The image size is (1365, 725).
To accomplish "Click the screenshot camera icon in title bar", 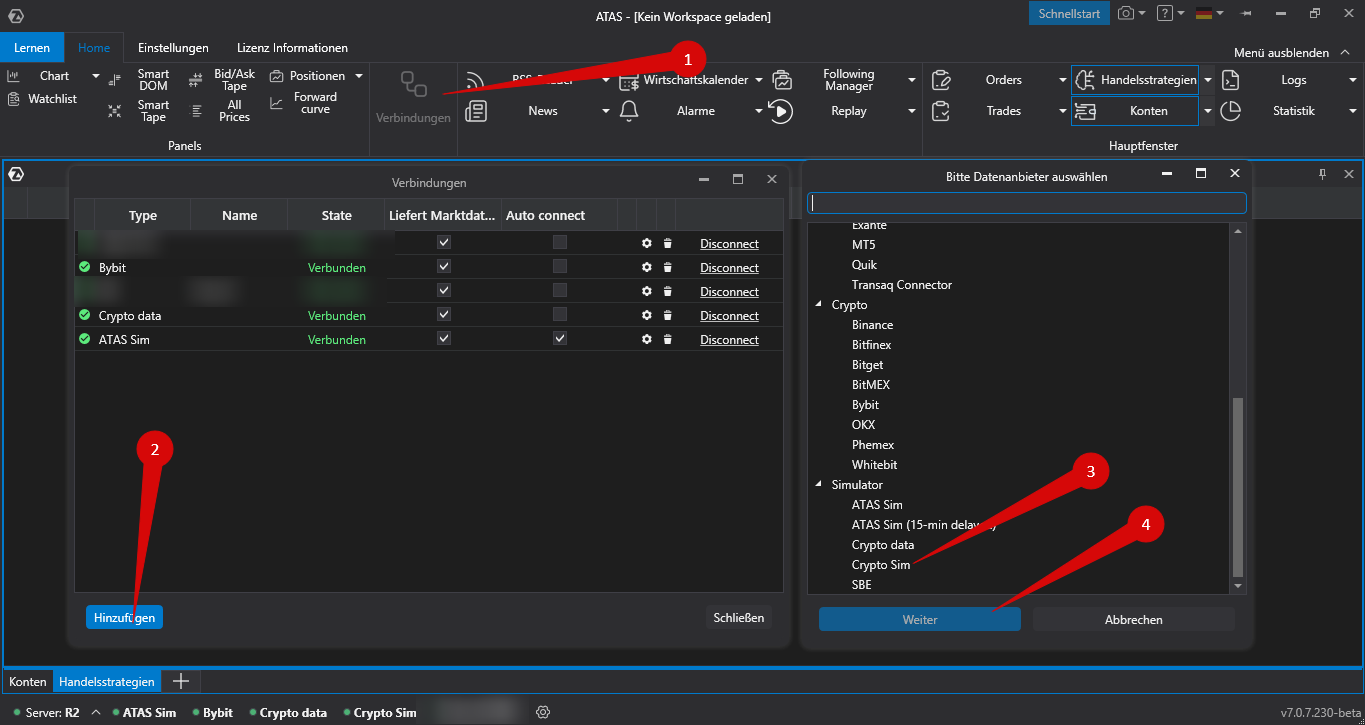I will tap(1126, 13).
